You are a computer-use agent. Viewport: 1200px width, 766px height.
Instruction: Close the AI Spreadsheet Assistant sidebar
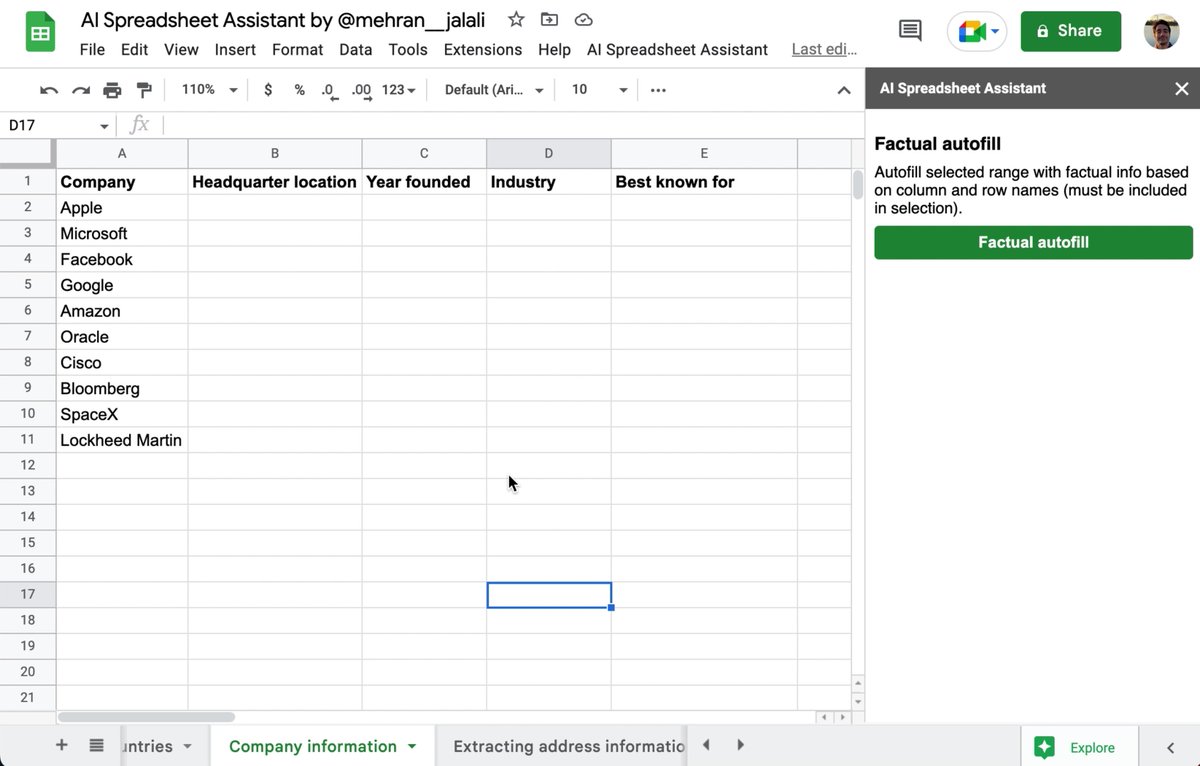pyautogui.click(x=1182, y=88)
